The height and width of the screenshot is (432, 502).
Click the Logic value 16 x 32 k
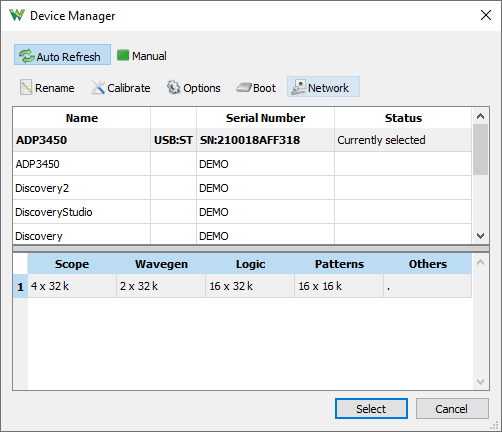(250, 286)
